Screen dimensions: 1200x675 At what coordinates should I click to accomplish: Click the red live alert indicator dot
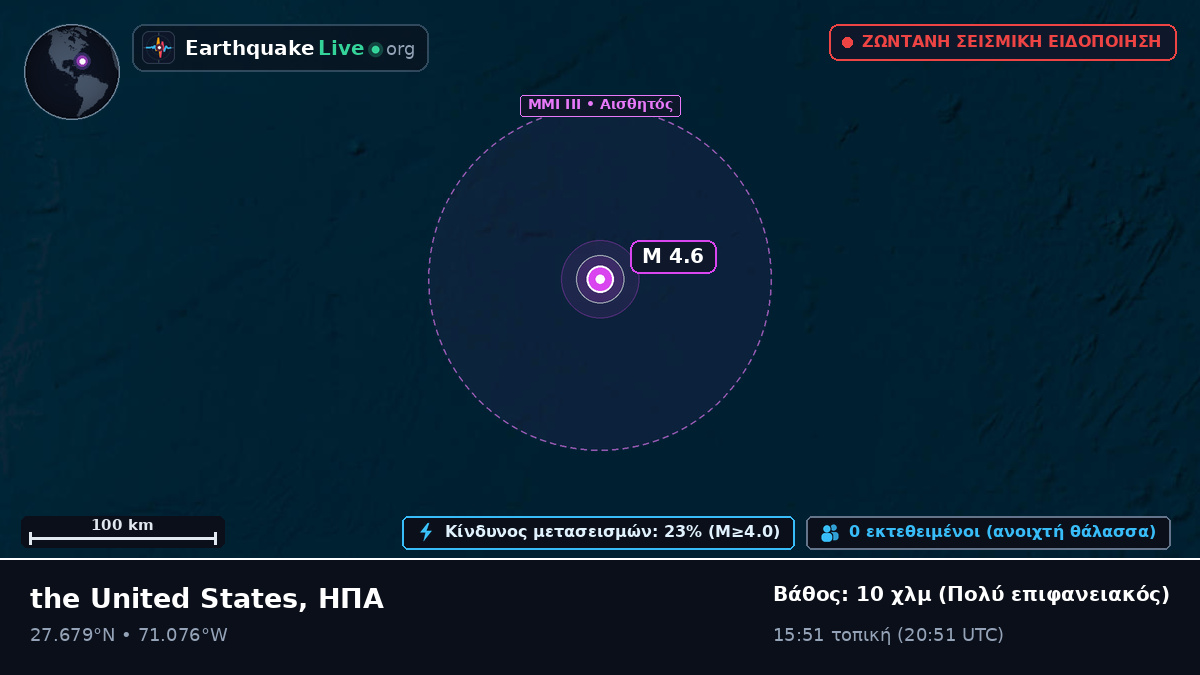click(x=847, y=42)
